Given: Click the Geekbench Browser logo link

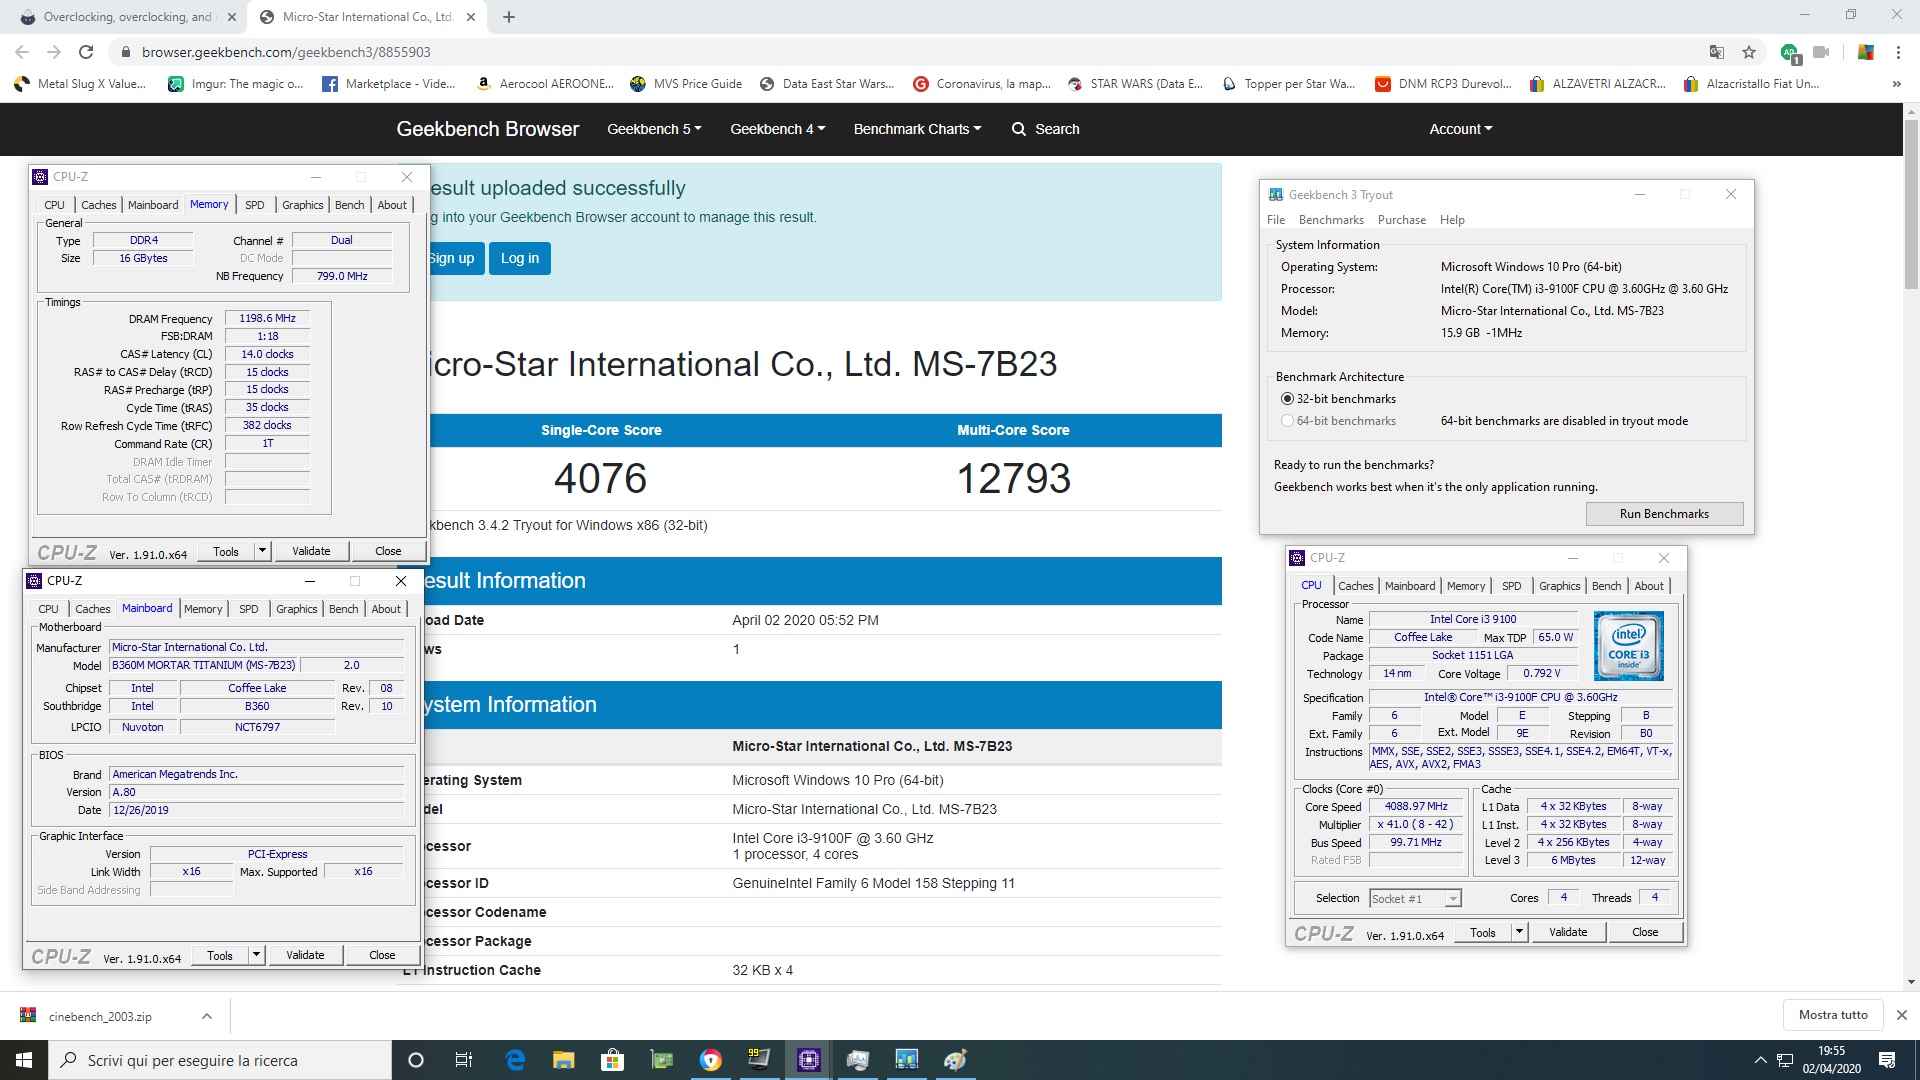Looking at the screenshot, I should [x=487, y=129].
